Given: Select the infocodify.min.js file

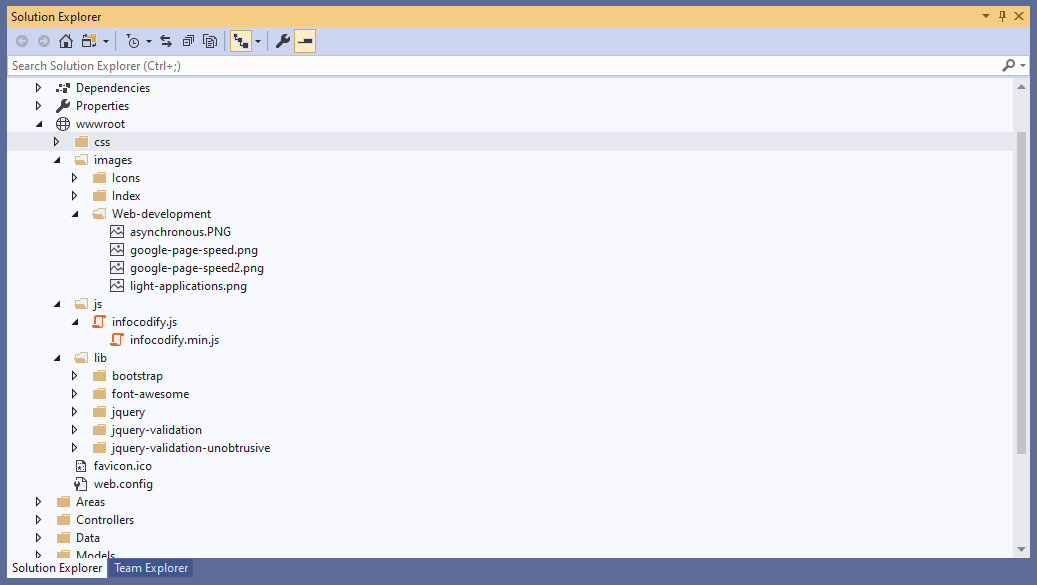Looking at the screenshot, I should click(x=174, y=340).
